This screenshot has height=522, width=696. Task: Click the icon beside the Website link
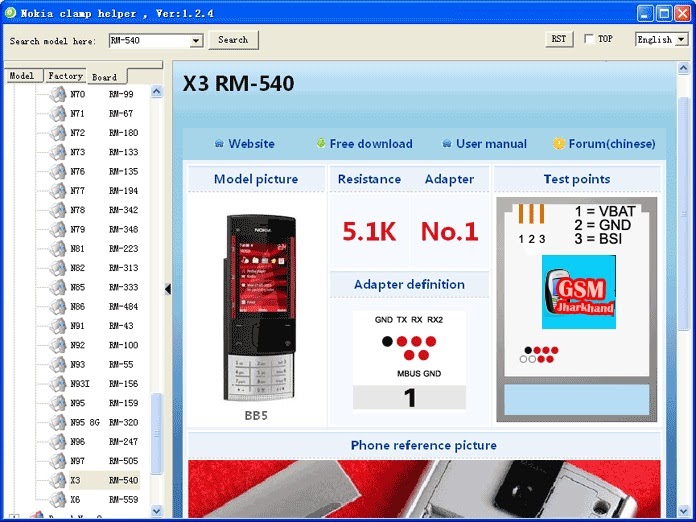[x=219, y=144]
